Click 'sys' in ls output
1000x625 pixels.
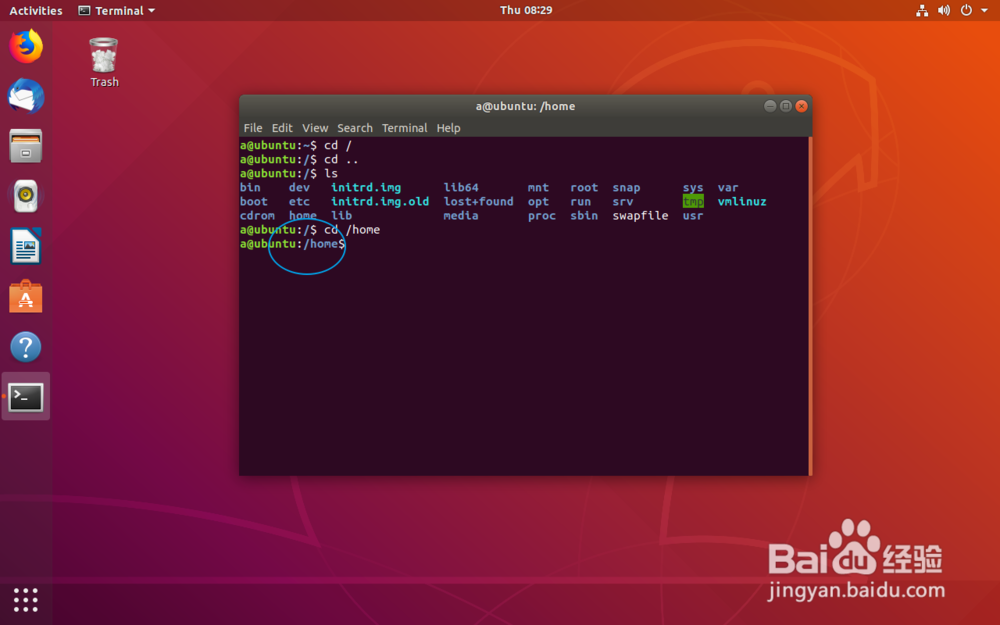click(693, 188)
